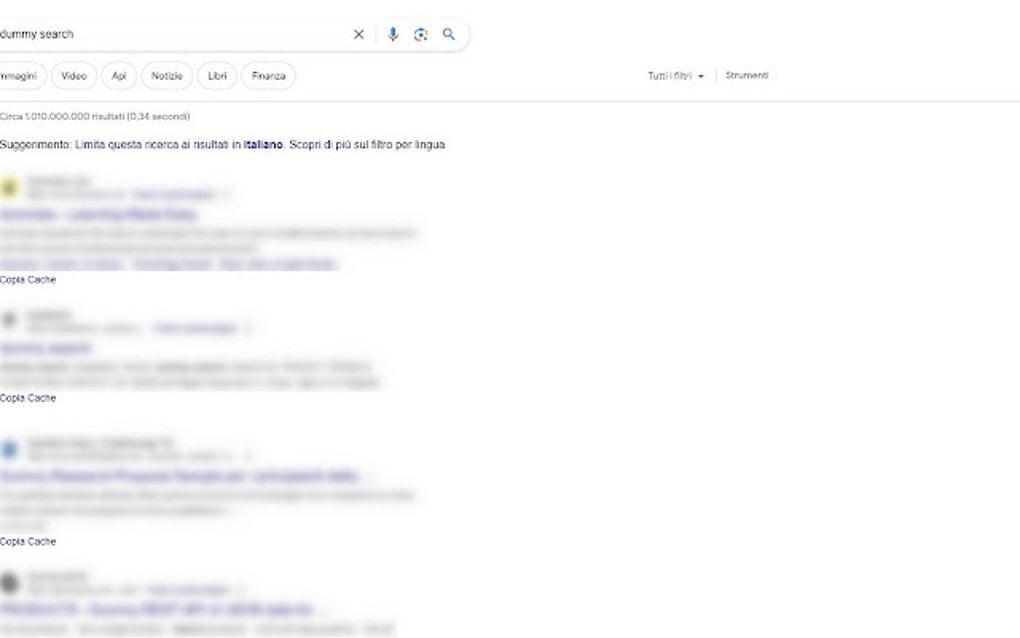Click the Strumenti button

coord(747,75)
